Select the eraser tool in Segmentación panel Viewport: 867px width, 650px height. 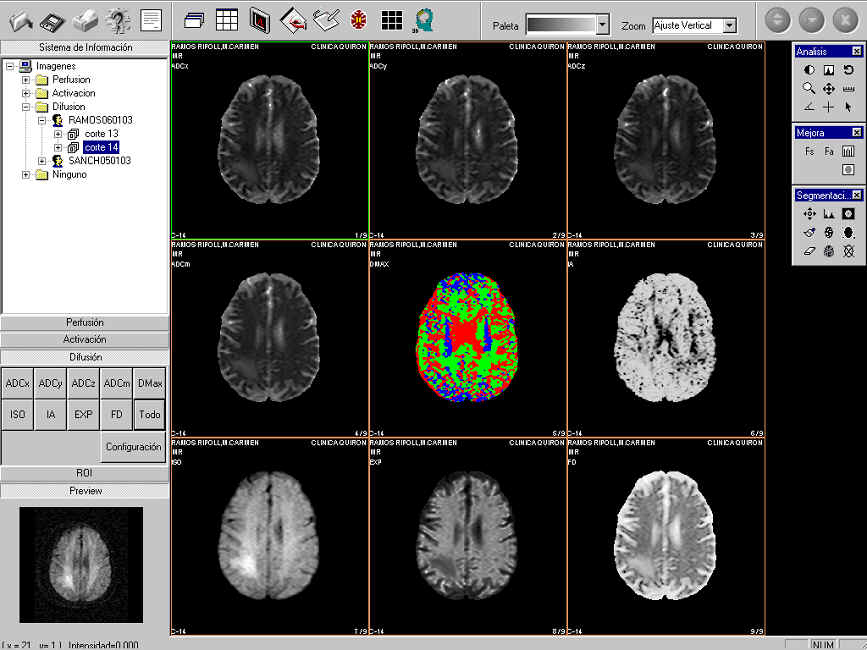[x=809, y=251]
